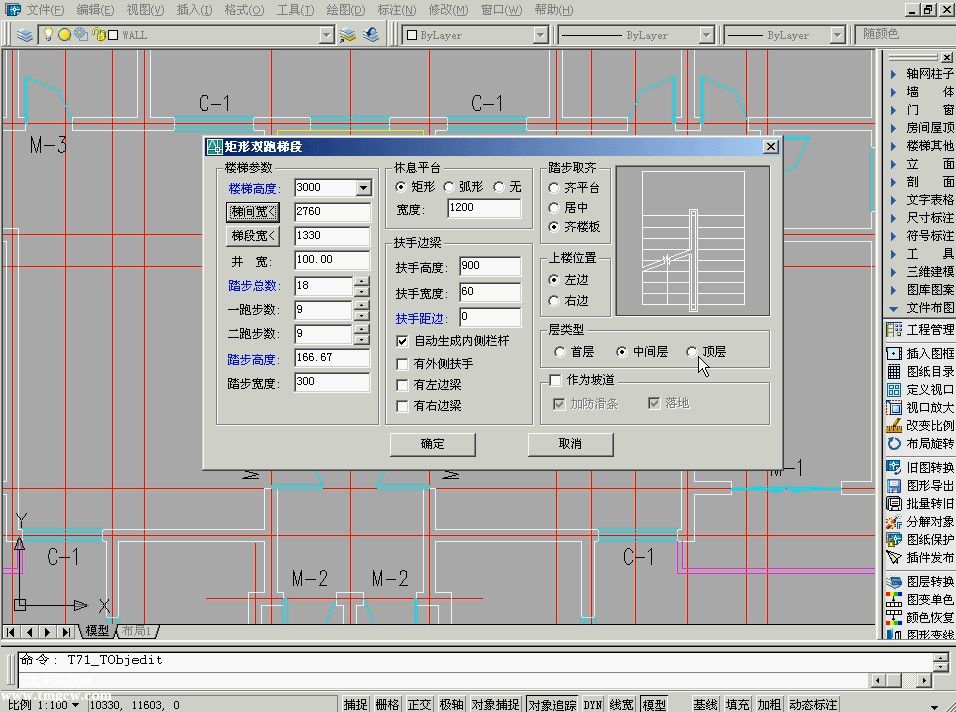The height and width of the screenshot is (712, 956).
Task: Toggle 正交 status bar button
Action: (419, 705)
